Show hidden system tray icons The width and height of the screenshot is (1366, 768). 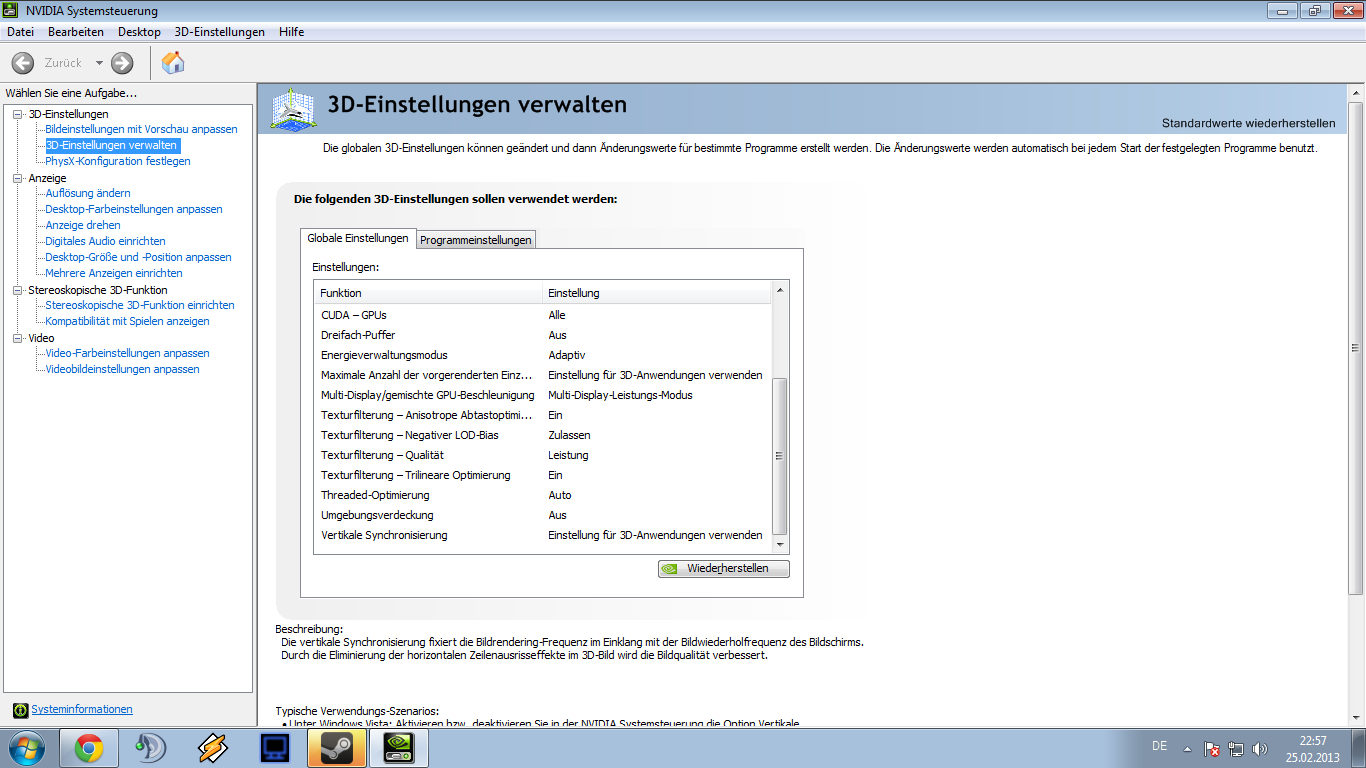[1187, 748]
